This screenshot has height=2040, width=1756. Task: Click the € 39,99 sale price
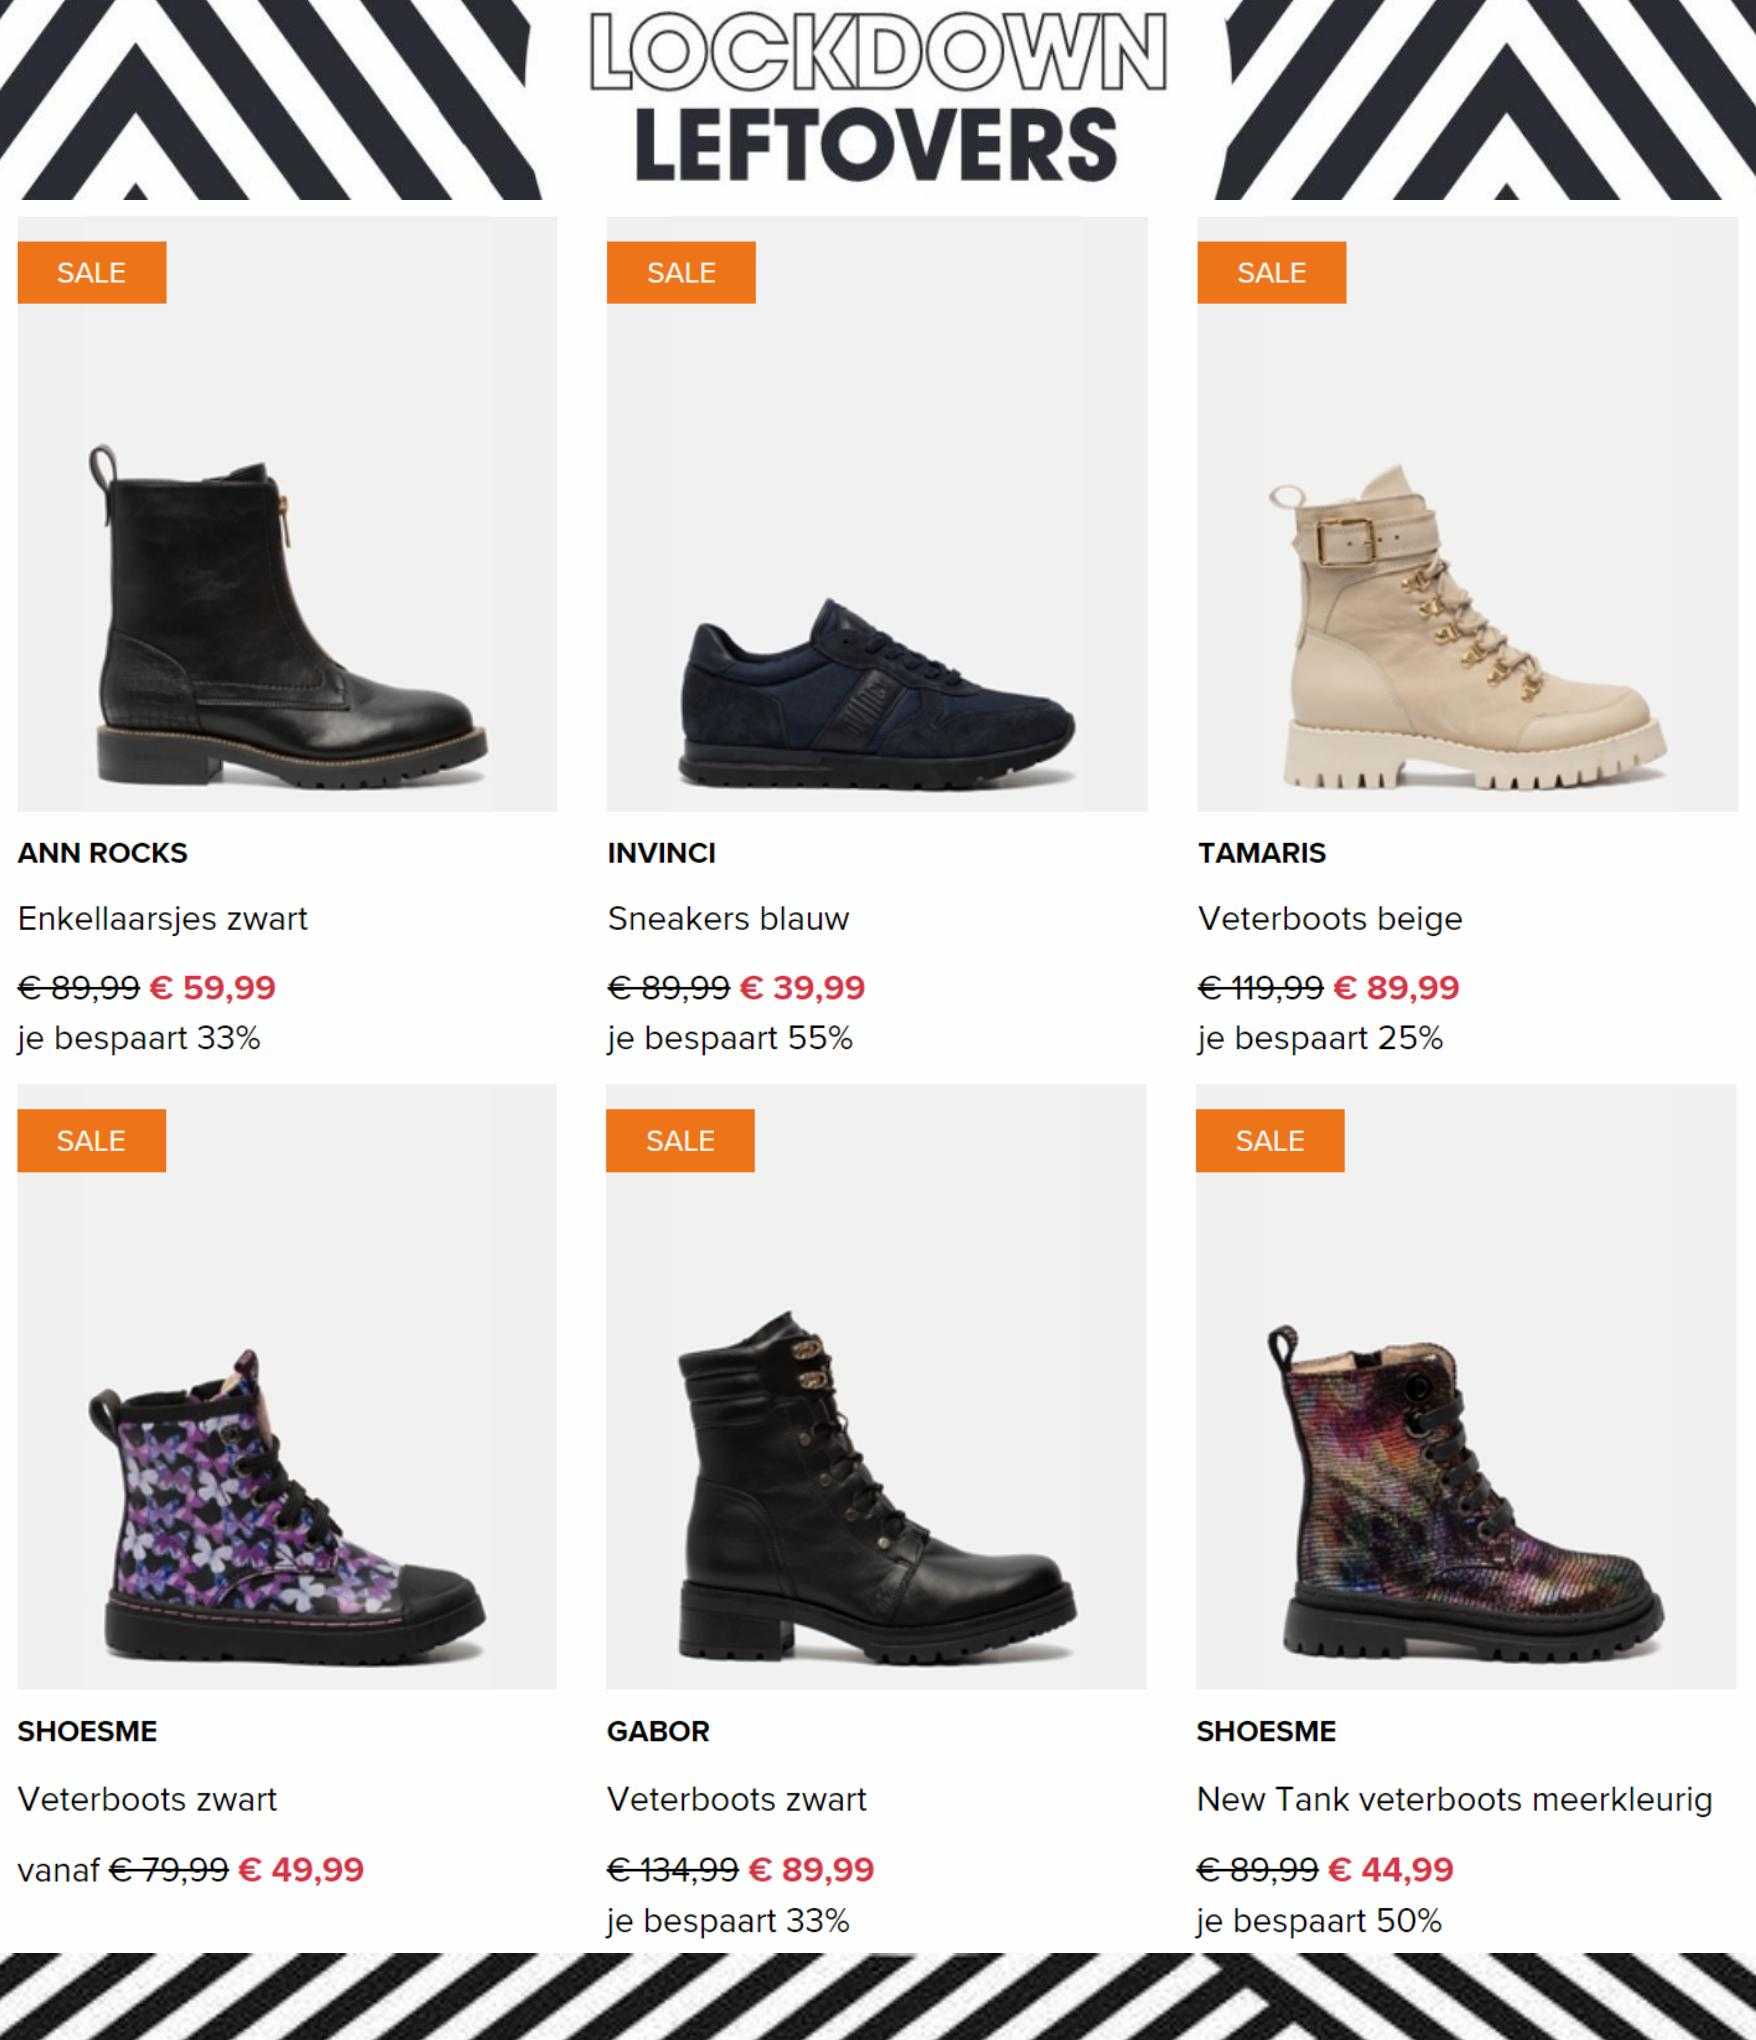click(803, 988)
